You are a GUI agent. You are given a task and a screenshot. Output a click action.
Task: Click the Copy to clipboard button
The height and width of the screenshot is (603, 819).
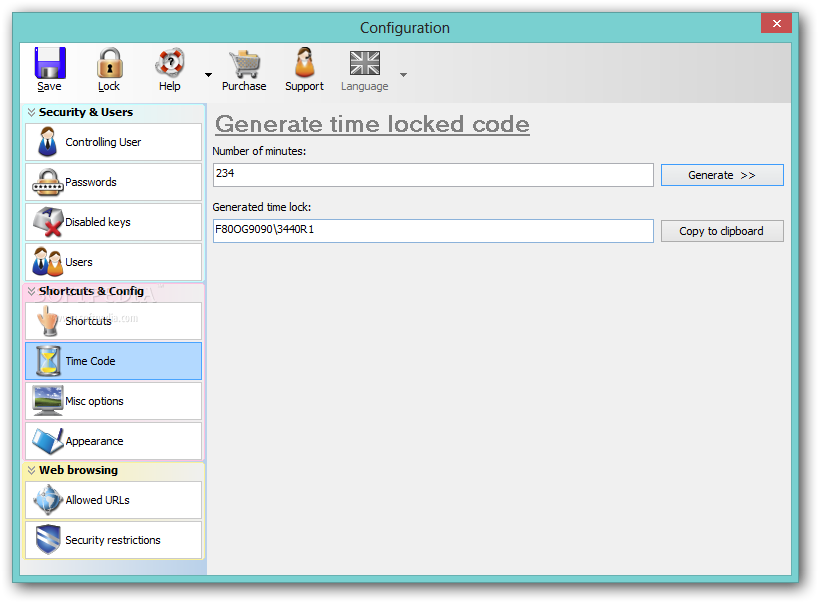click(721, 231)
